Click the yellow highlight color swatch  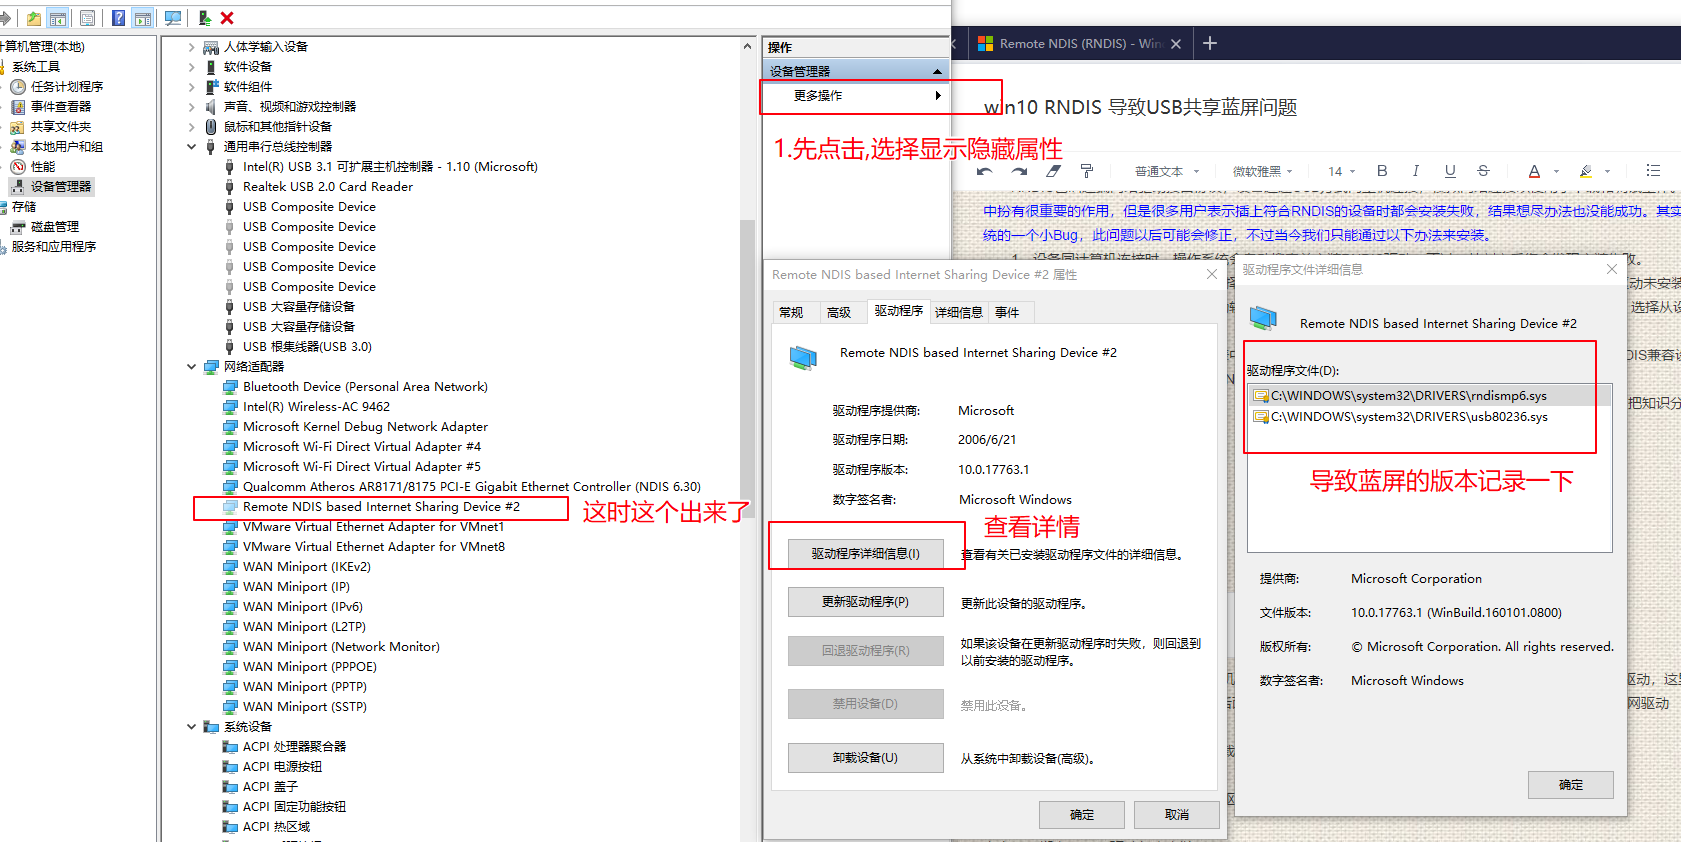point(1585,171)
